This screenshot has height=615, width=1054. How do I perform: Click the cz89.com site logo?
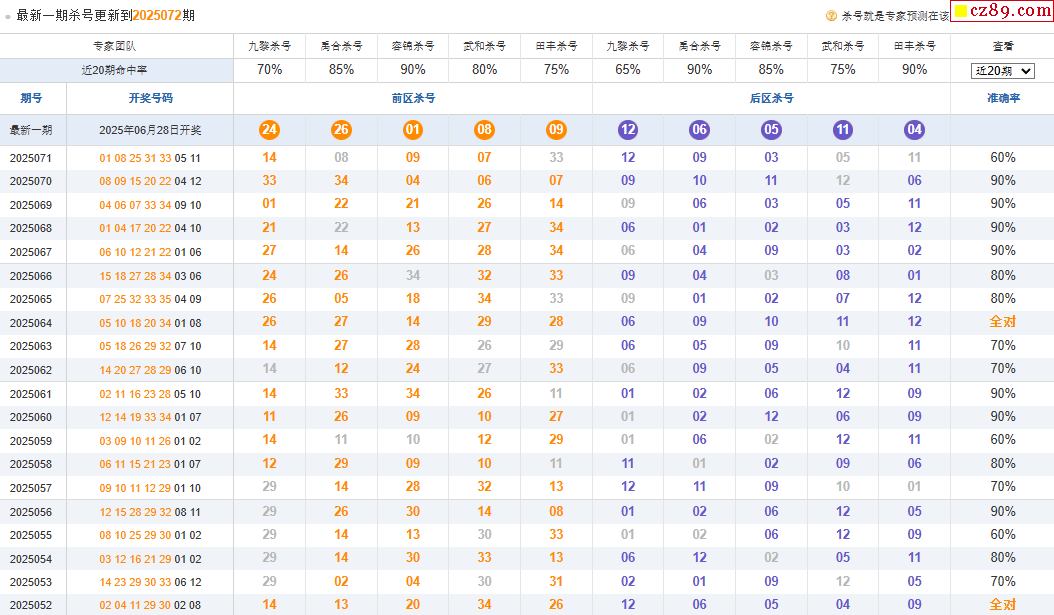1002,11
